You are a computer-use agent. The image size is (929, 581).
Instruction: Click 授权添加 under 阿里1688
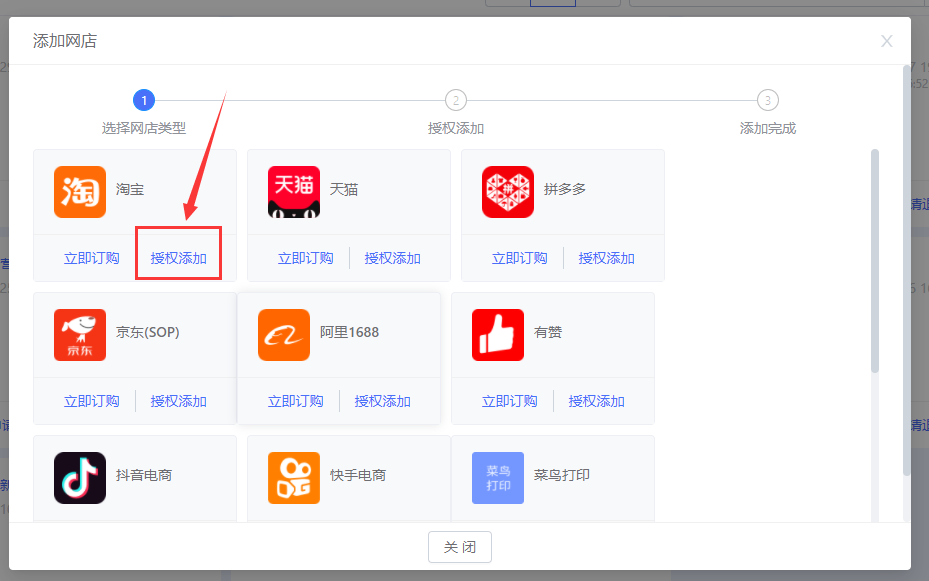pyautogui.click(x=382, y=401)
